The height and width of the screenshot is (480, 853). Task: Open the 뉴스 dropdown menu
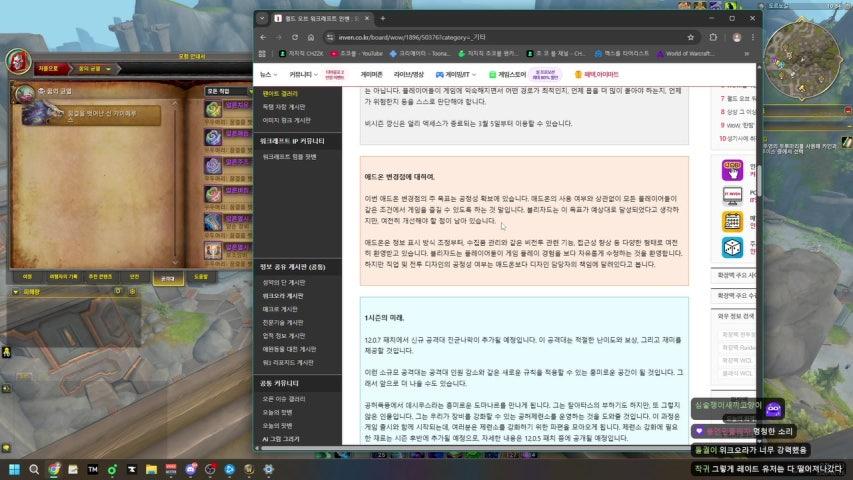[268, 74]
